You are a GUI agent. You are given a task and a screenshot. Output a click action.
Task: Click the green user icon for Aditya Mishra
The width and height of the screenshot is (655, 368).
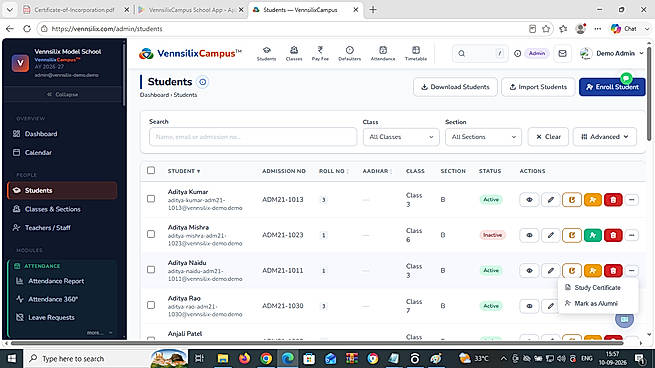[592, 235]
